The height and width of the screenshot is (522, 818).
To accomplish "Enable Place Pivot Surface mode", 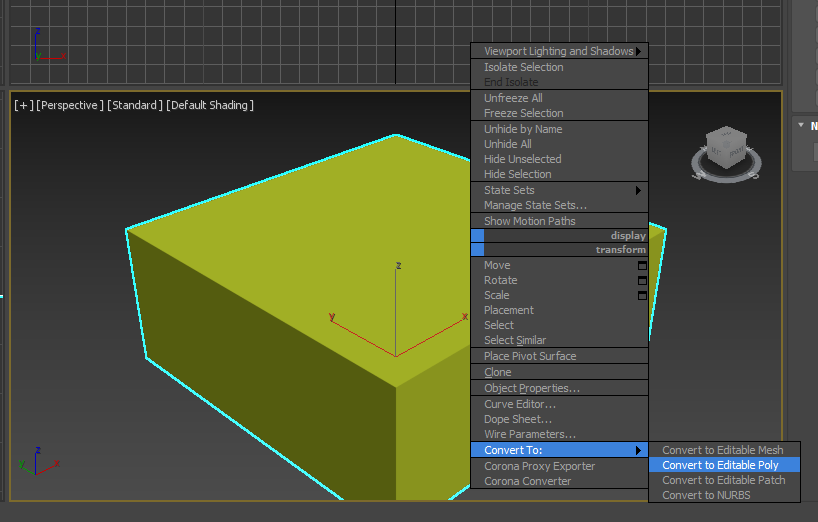I will (530, 356).
